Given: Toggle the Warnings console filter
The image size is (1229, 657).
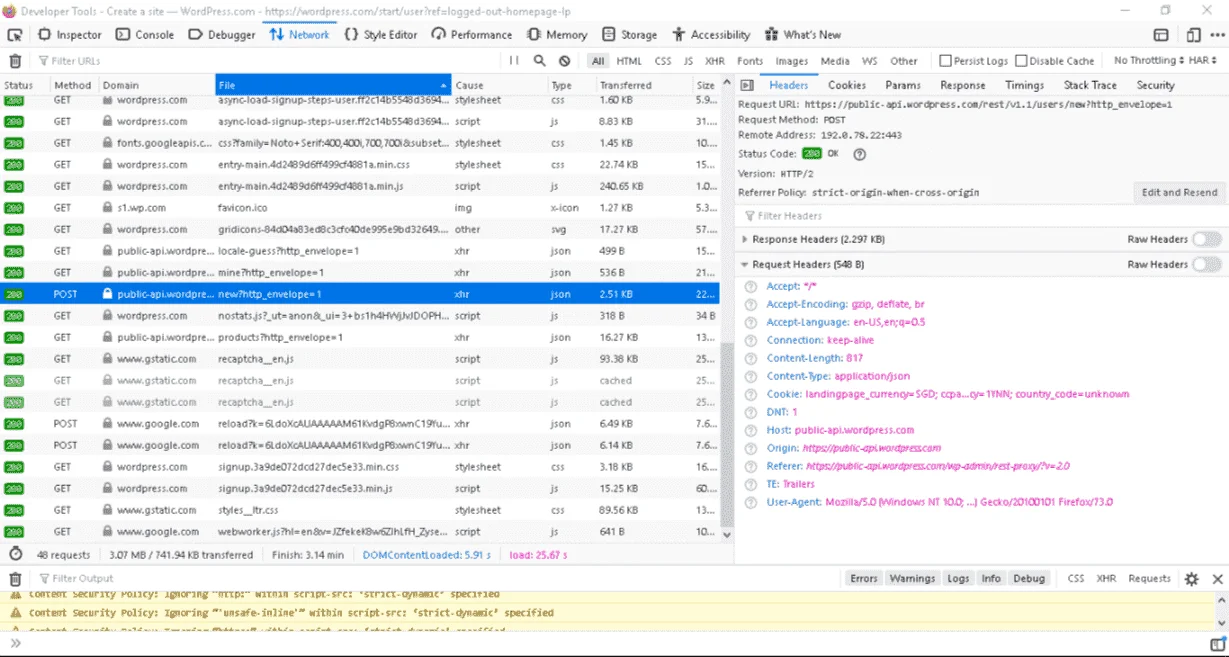Looking at the screenshot, I should pos(912,578).
